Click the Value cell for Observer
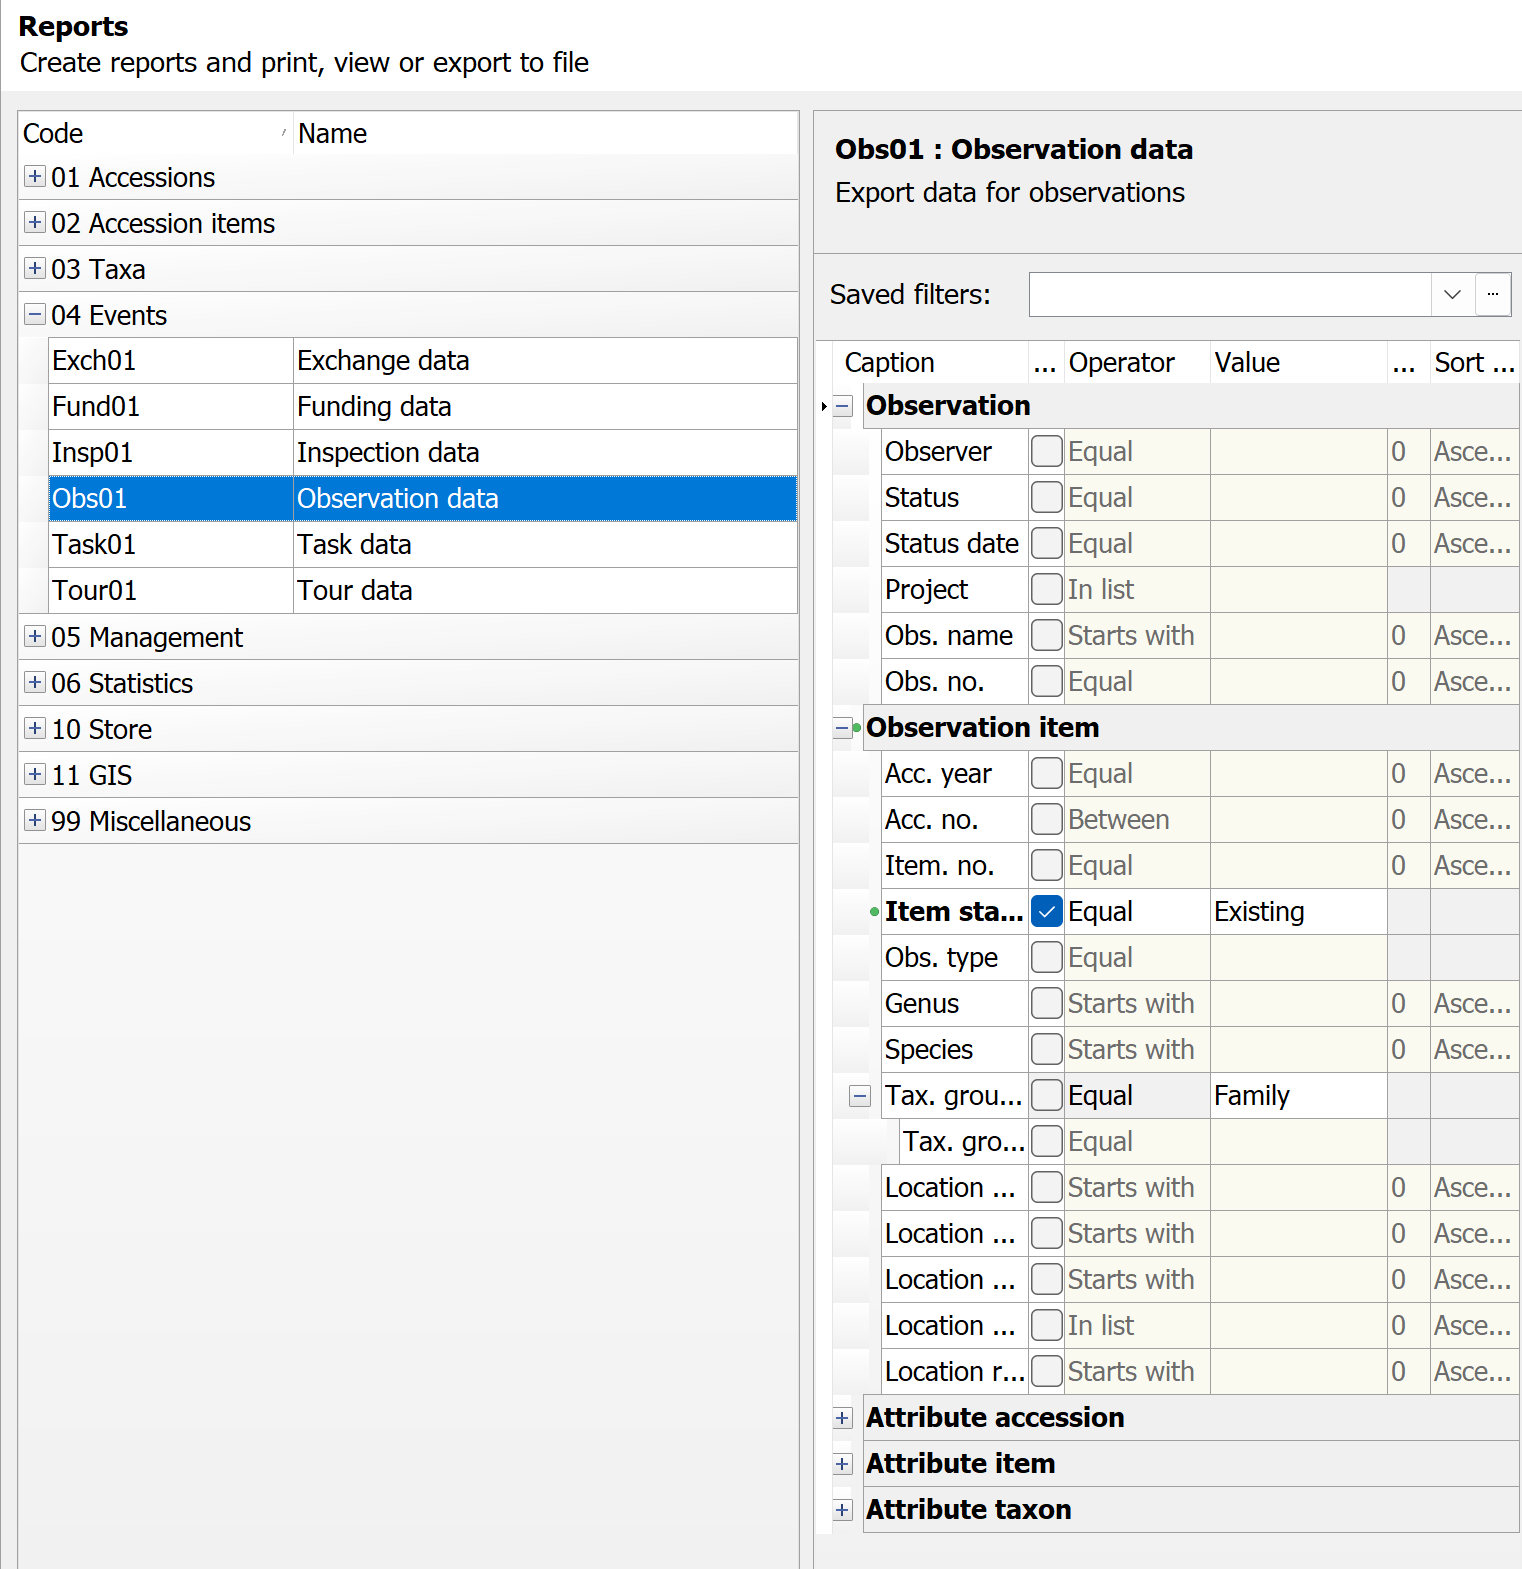The height and width of the screenshot is (1569, 1522). coord(1299,452)
